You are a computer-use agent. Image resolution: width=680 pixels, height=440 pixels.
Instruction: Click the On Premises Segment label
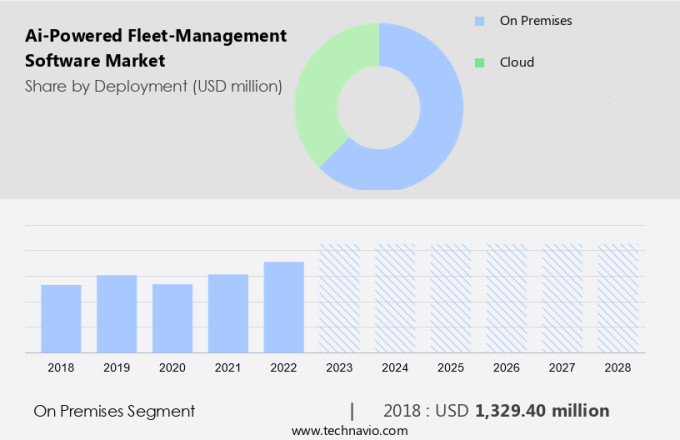point(114,411)
